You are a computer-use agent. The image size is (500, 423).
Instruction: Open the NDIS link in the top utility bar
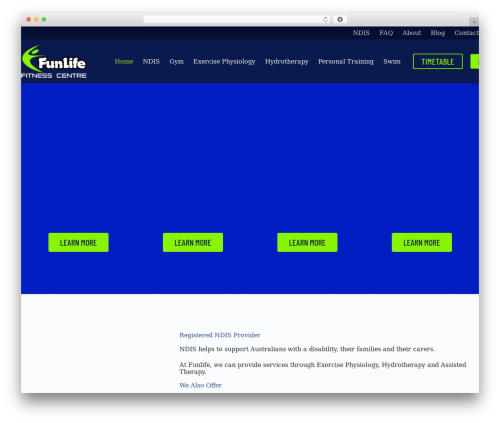tap(361, 33)
